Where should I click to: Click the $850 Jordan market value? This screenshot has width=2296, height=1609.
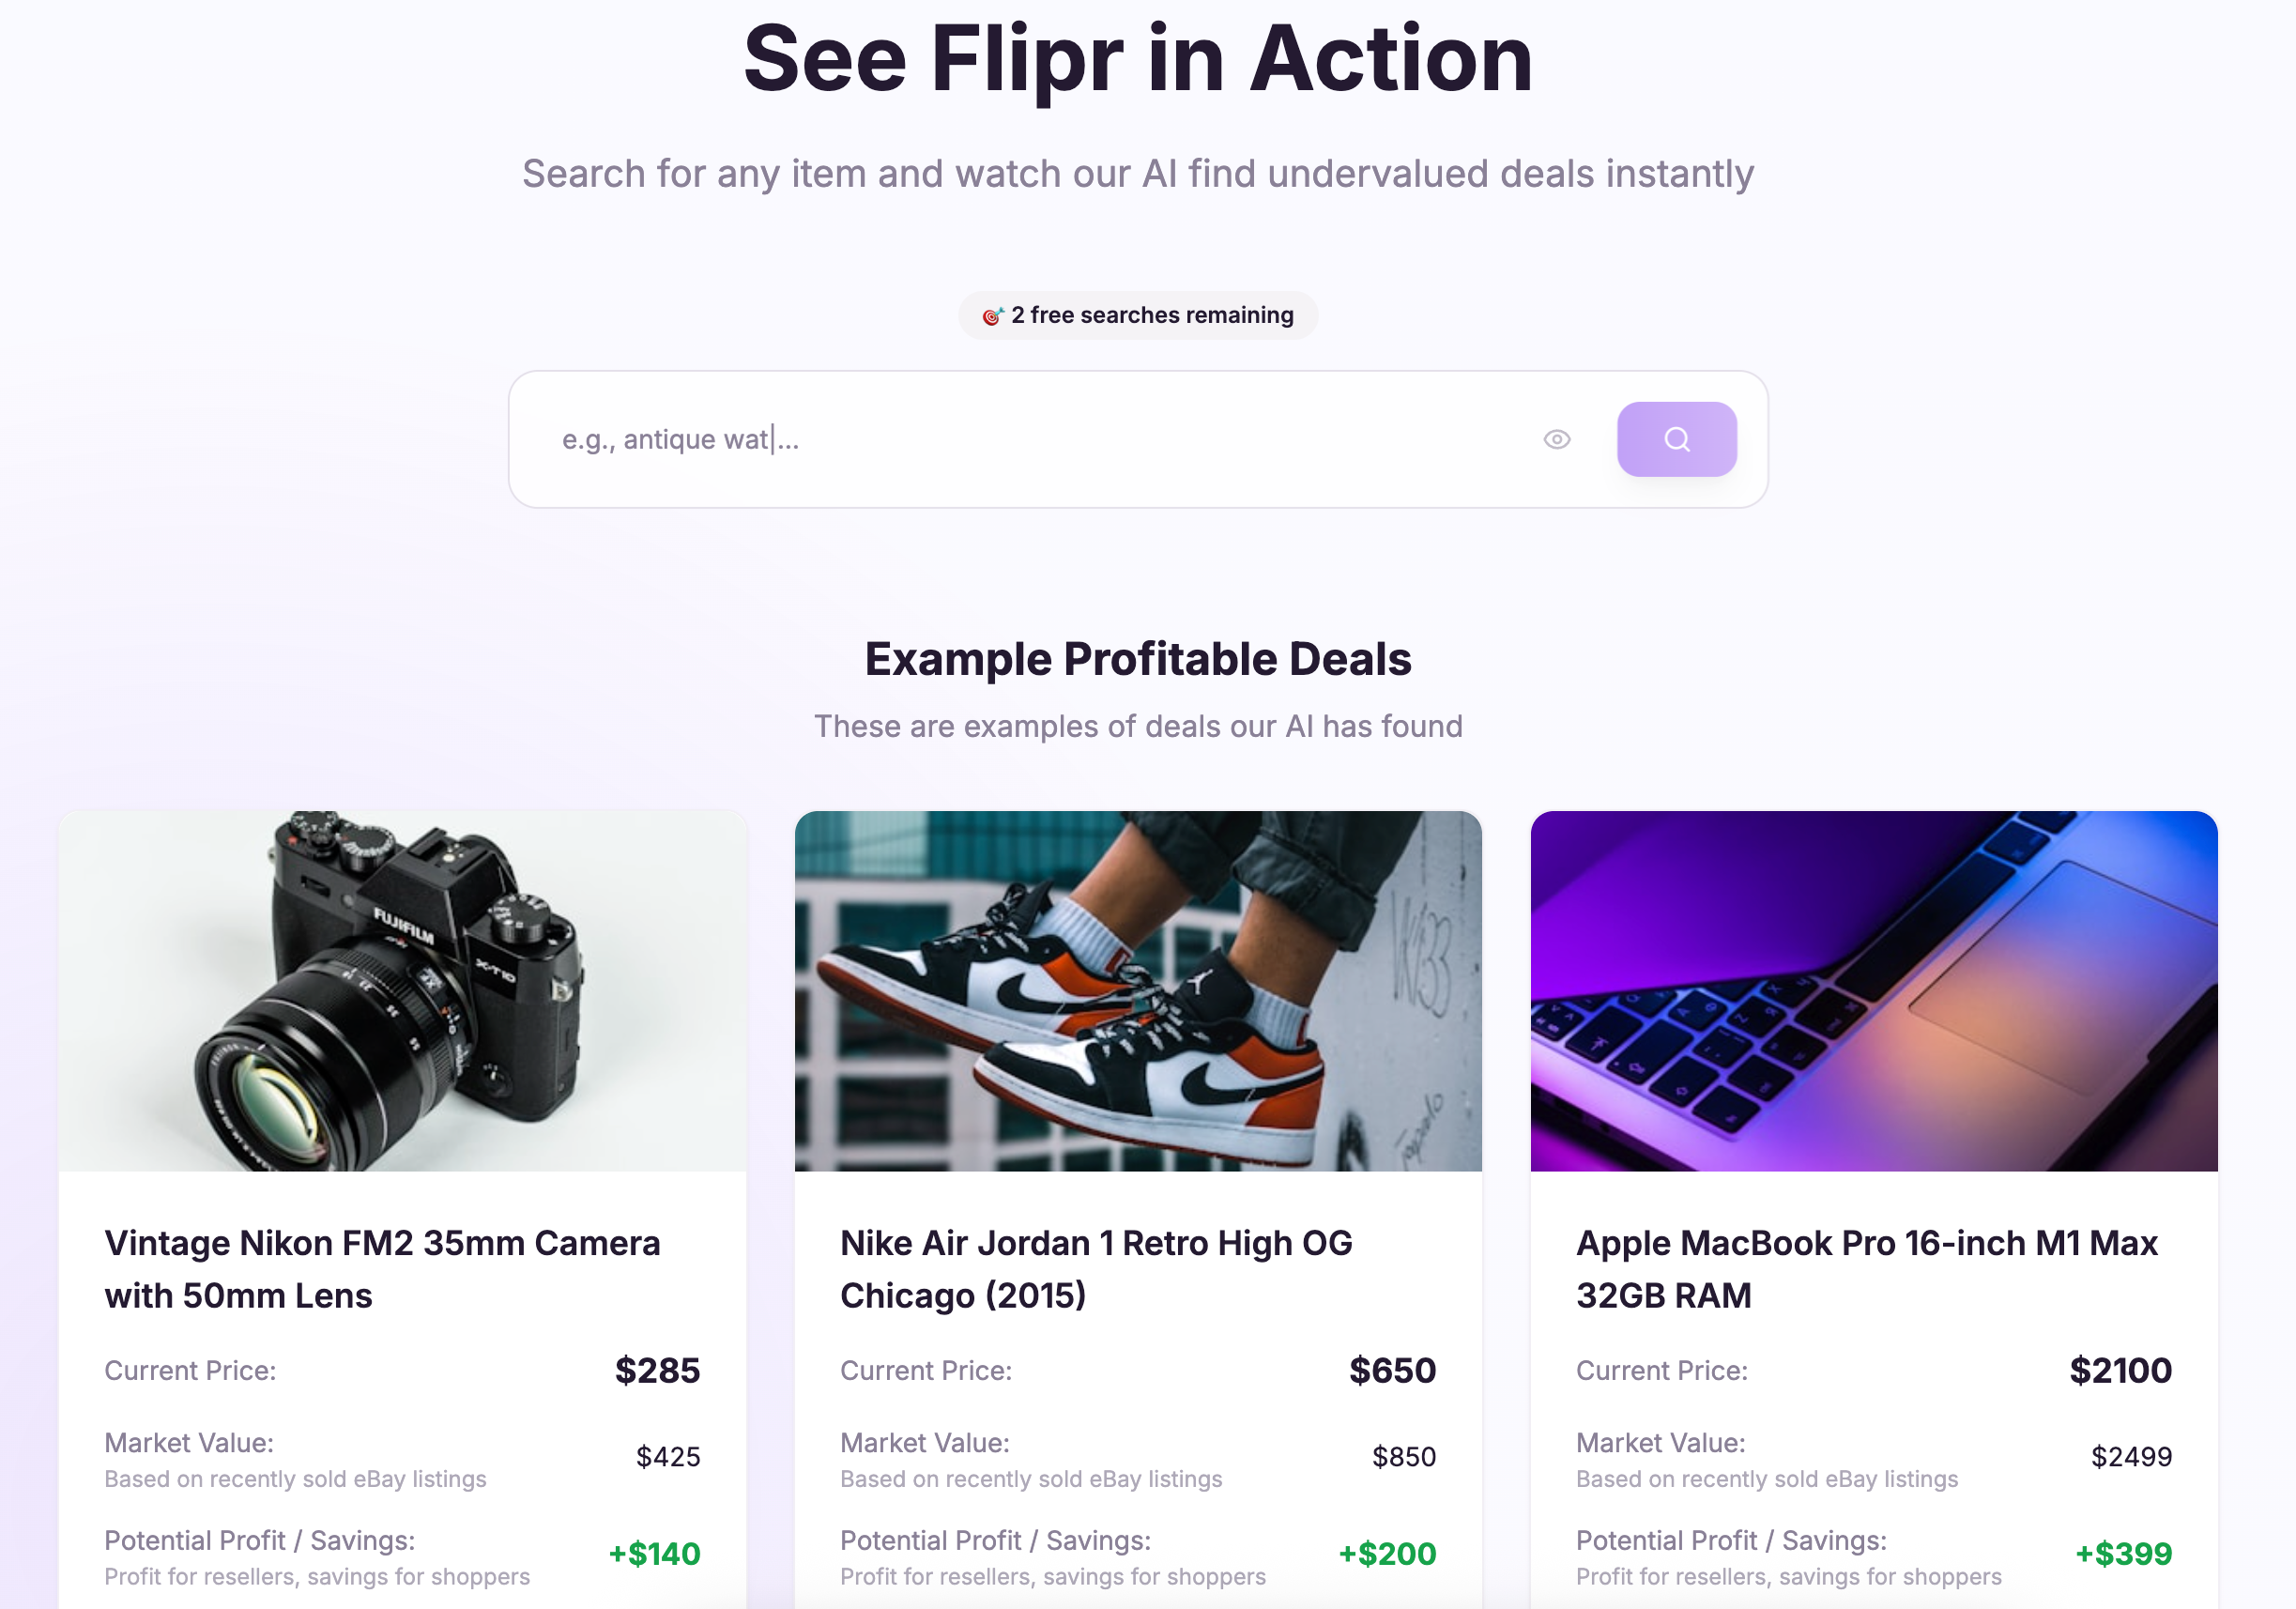tap(1404, 1457)
